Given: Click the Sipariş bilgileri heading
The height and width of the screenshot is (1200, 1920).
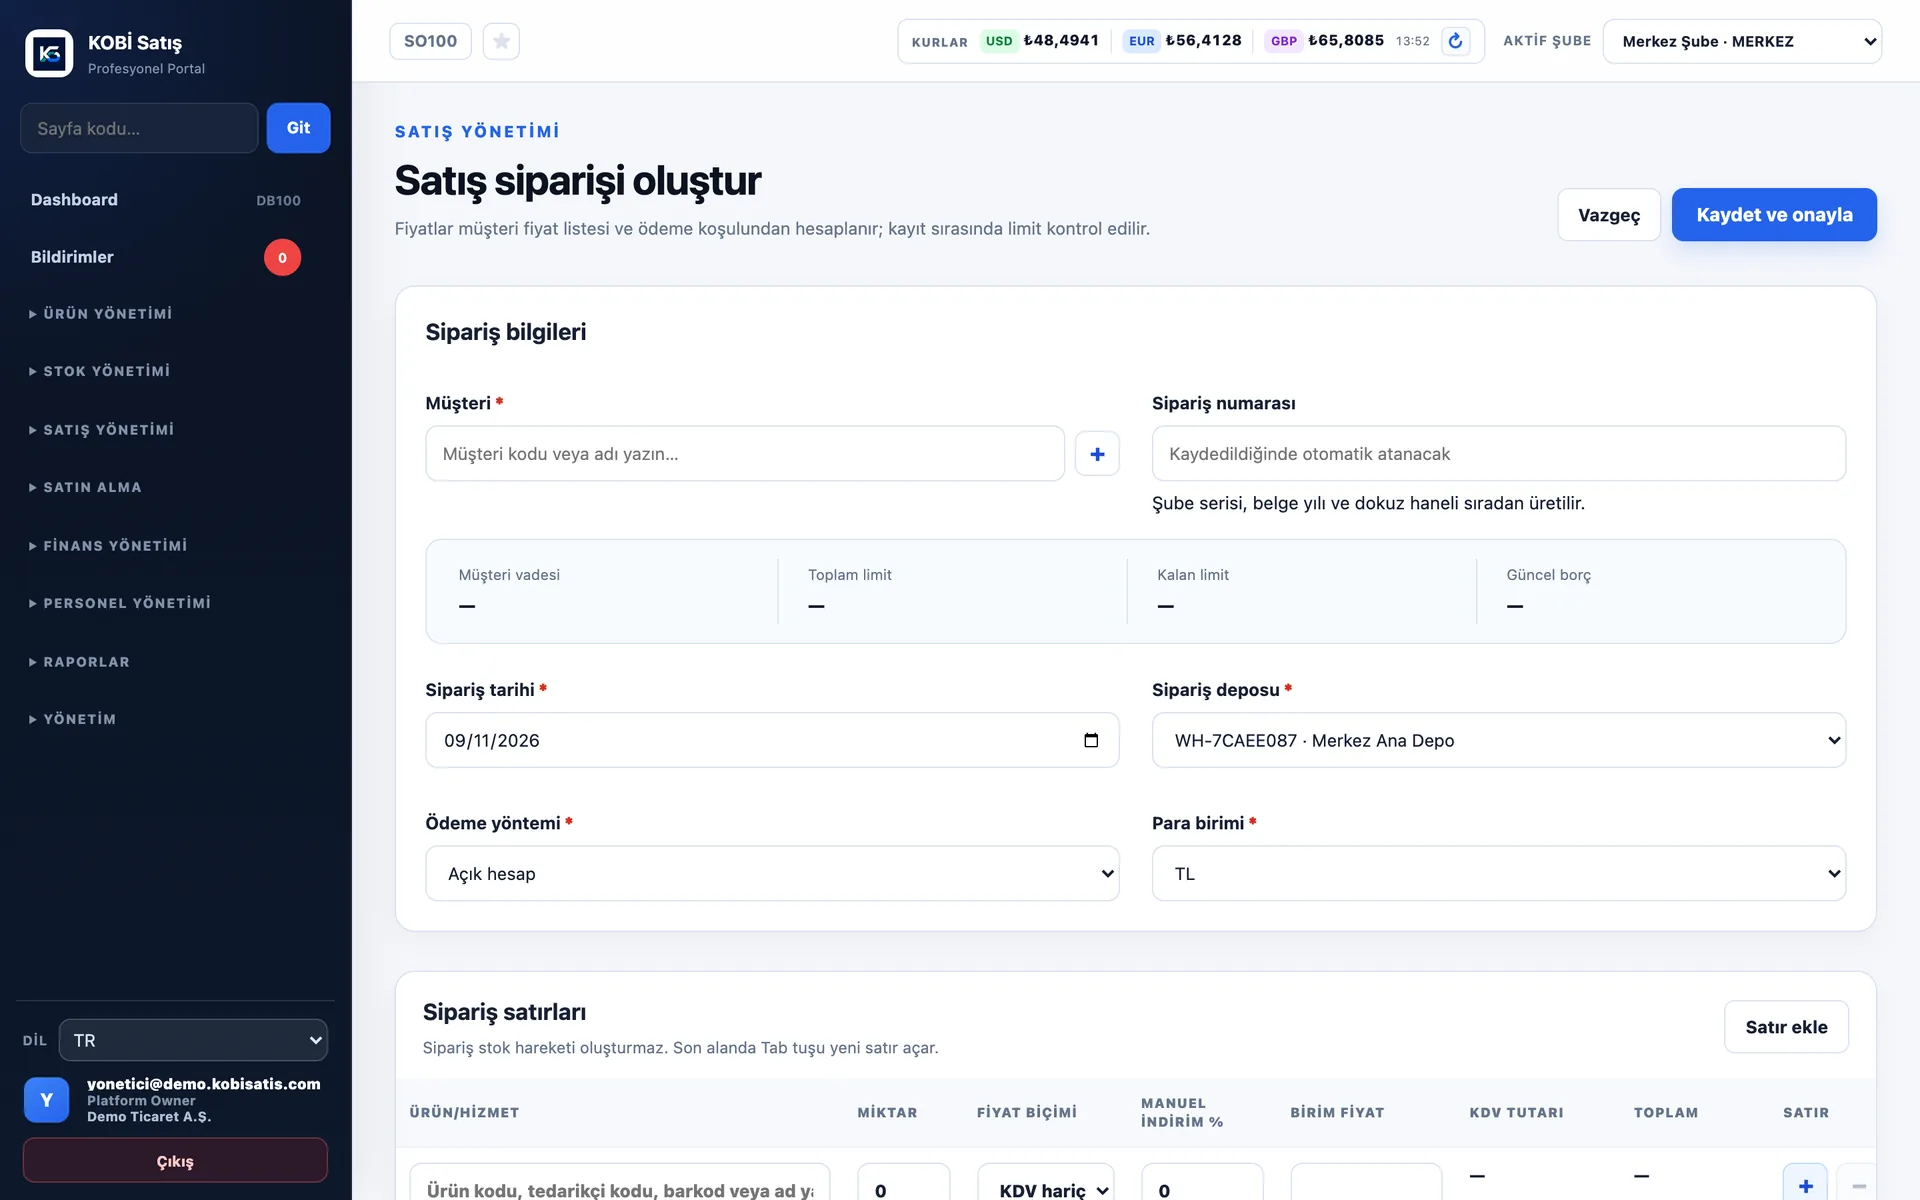Looking at the screenshot, I should (506, 332).
